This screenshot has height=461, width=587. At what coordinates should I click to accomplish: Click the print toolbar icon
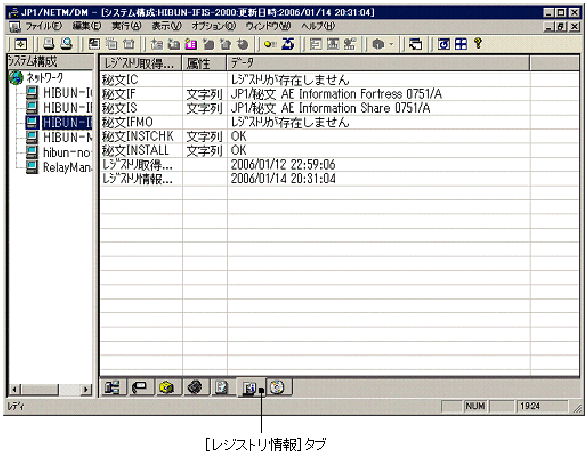[x=49, y=44]
